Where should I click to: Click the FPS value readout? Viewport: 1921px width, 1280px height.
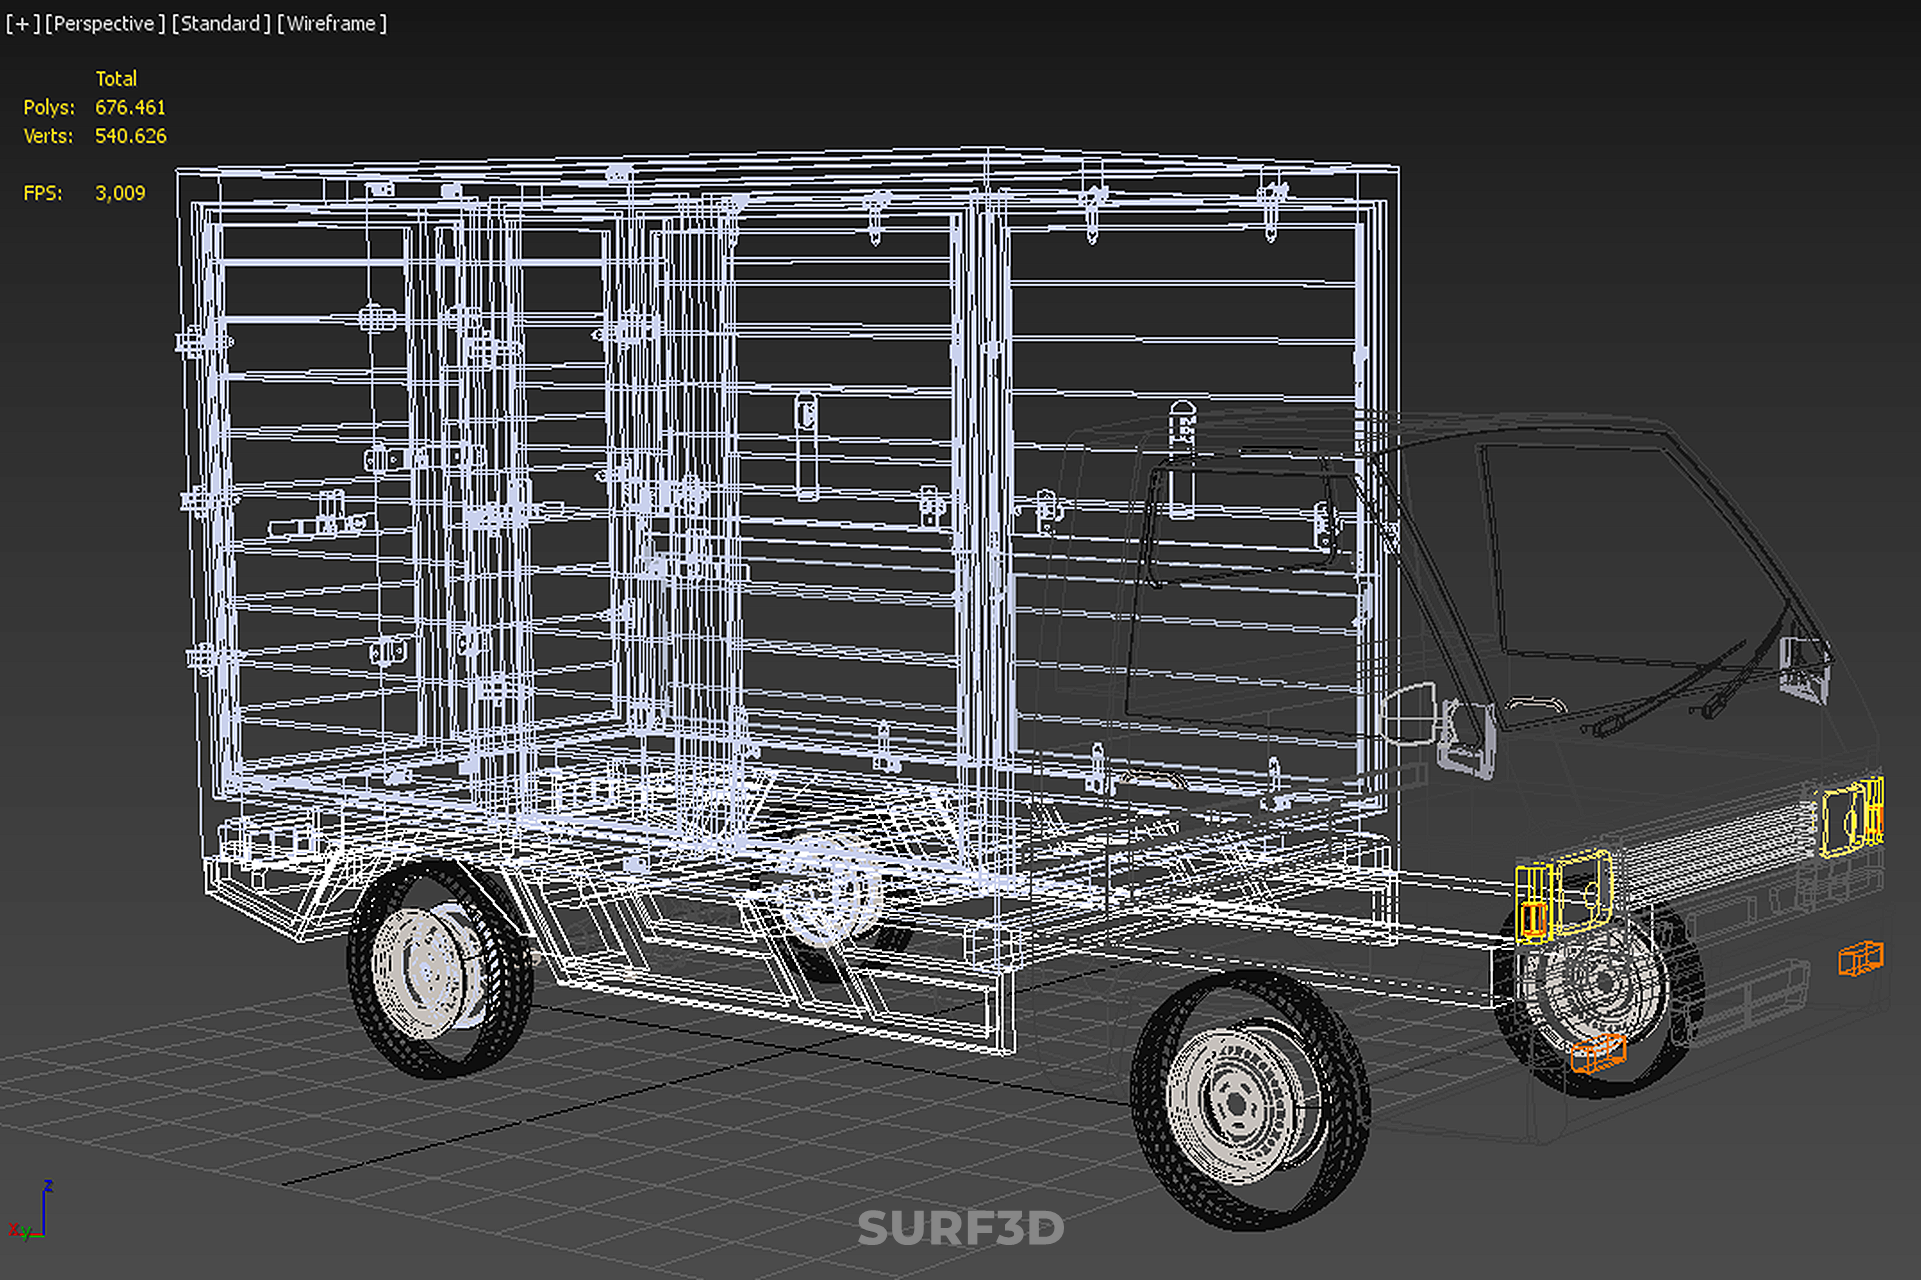120,193
